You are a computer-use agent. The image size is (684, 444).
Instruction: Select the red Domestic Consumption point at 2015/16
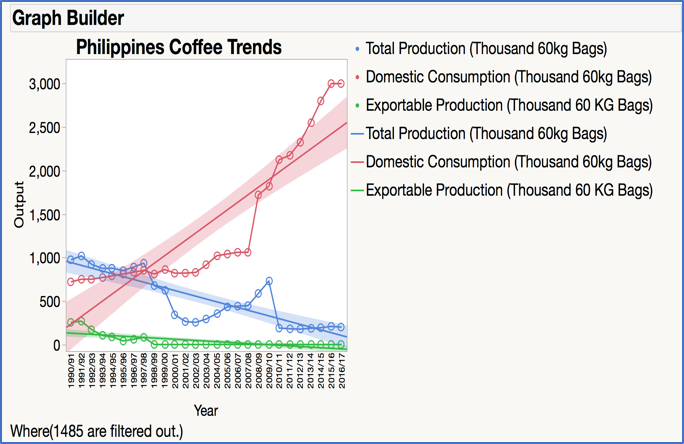(x=331, y=83)
